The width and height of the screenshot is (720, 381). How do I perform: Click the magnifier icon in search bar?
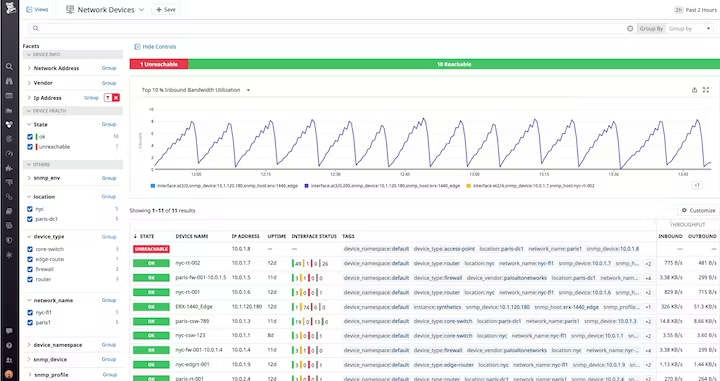coord(35,28)
